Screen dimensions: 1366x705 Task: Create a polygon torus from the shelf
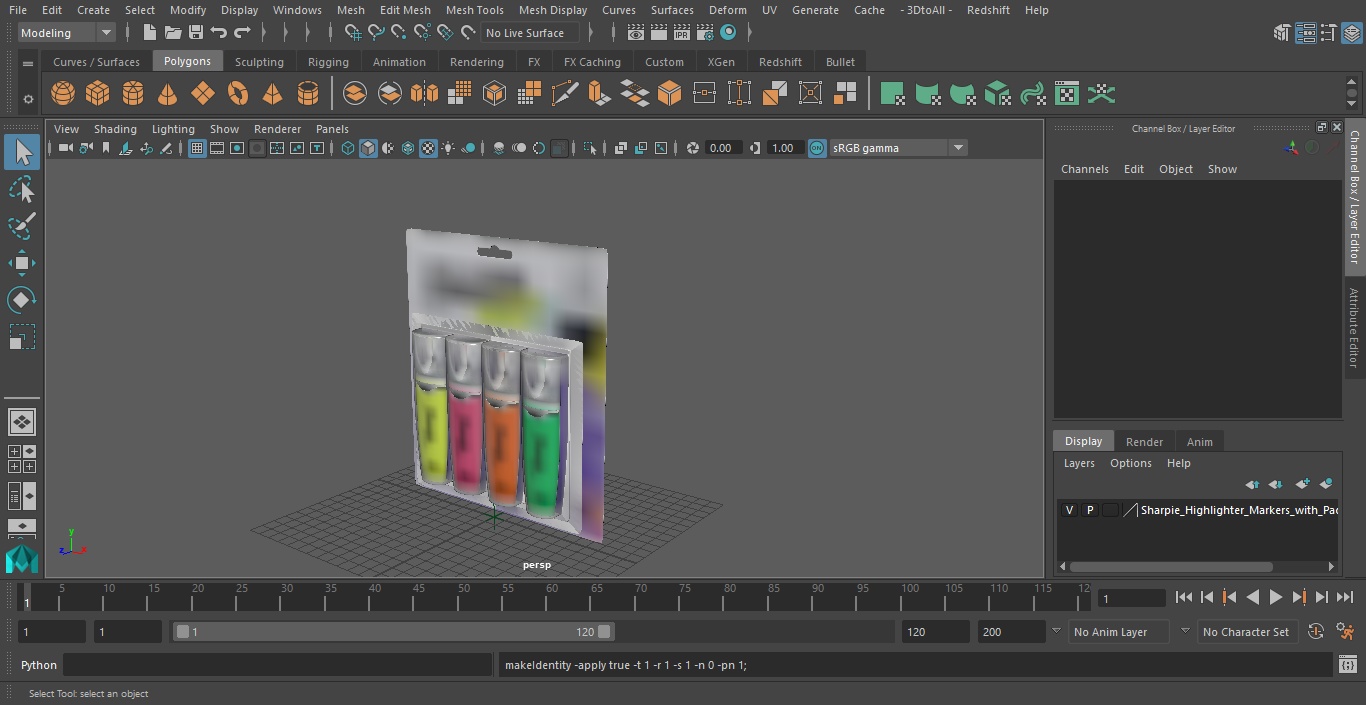point(238,94)
